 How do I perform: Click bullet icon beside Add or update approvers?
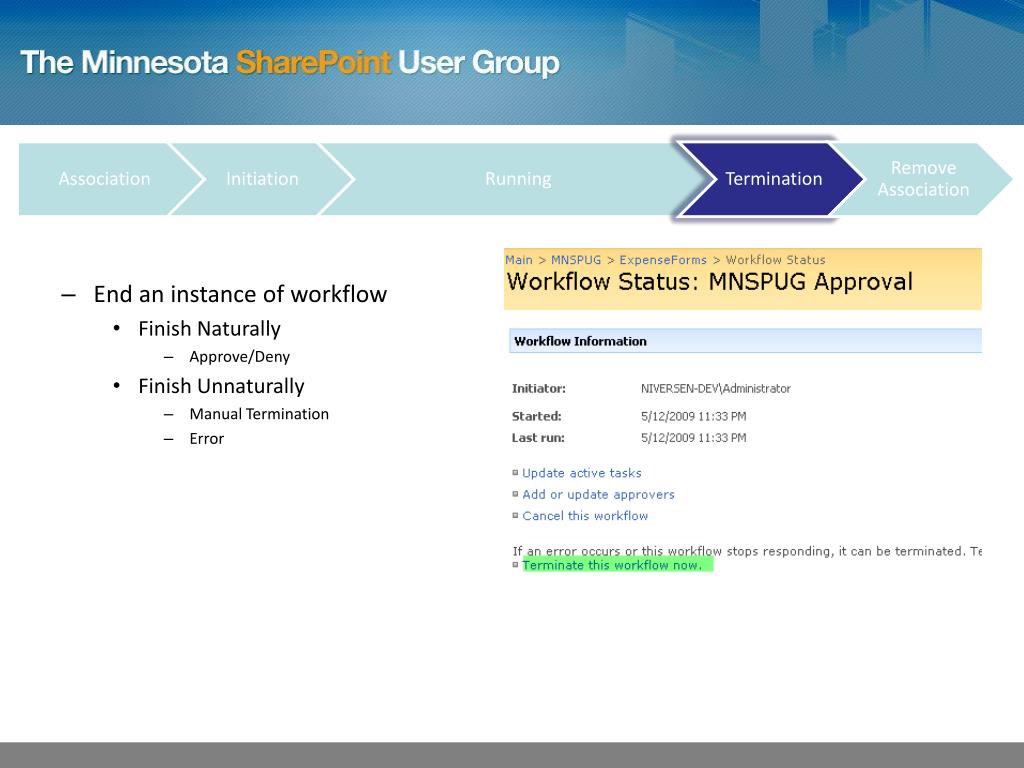[x=515, y=494]
